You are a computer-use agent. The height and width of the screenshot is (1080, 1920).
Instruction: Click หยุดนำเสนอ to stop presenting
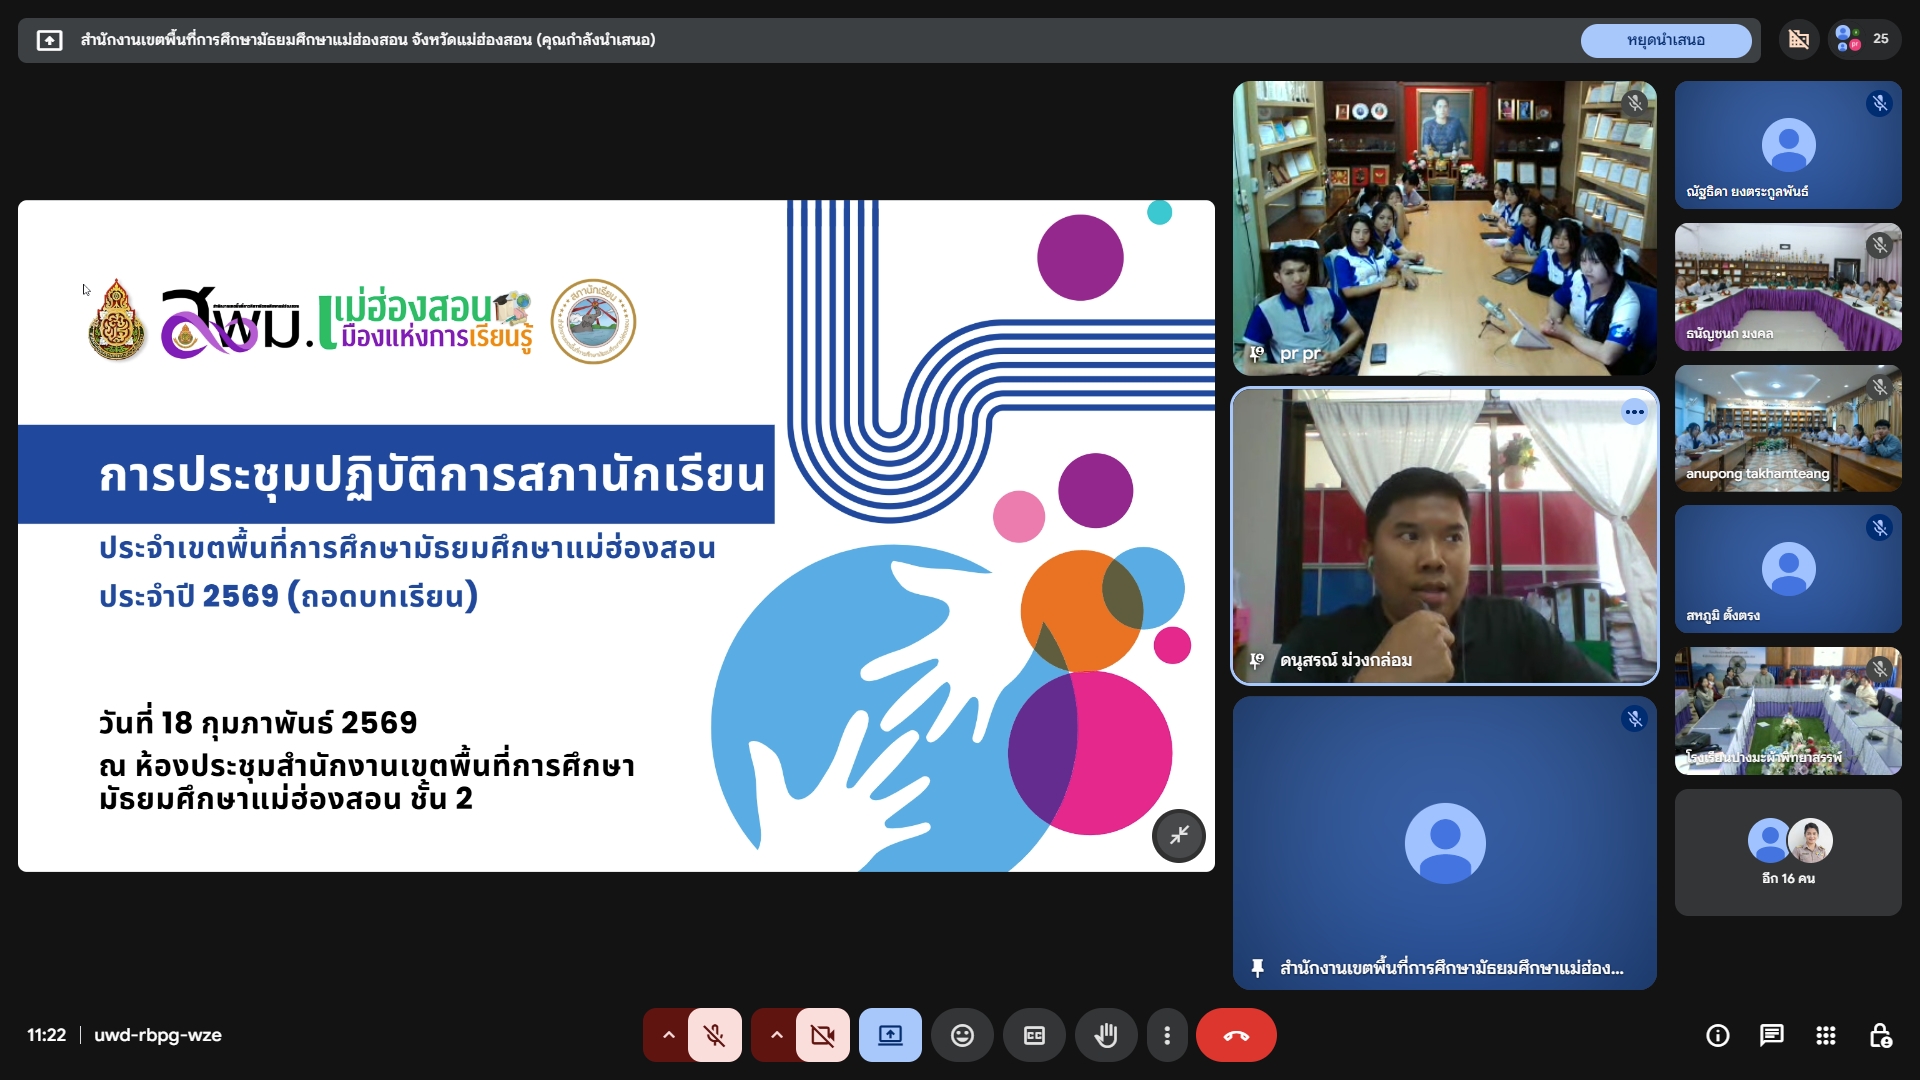[1666, 41]
